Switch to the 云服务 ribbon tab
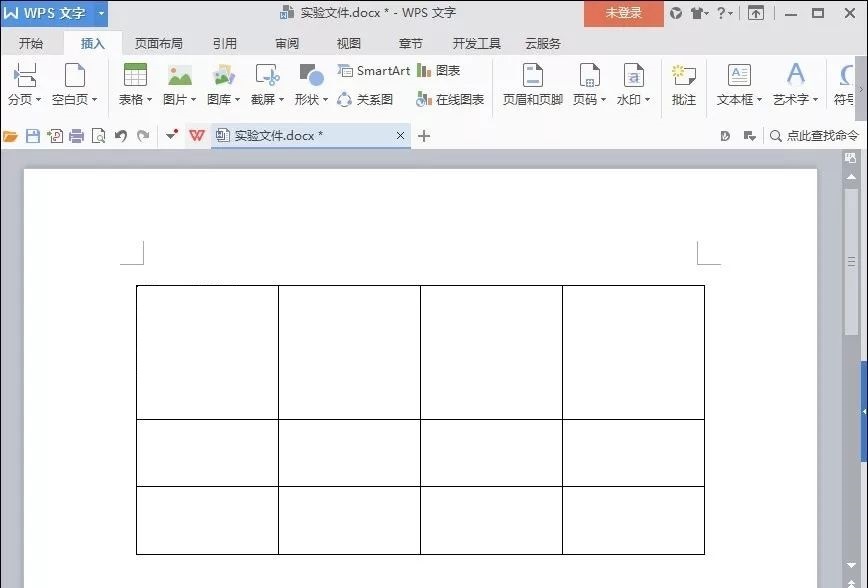This screenshot has width=868, height=588. coord(543,43)
